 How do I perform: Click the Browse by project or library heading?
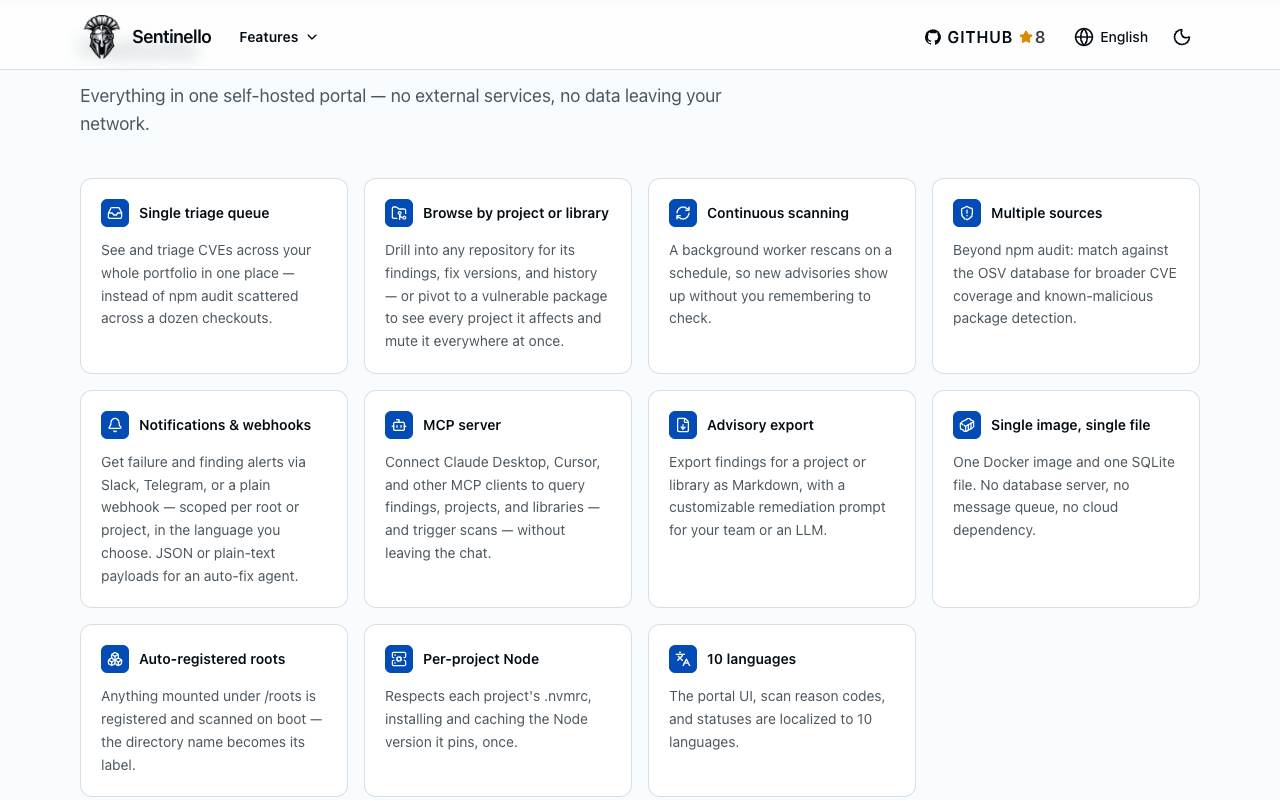coord(516,213)
